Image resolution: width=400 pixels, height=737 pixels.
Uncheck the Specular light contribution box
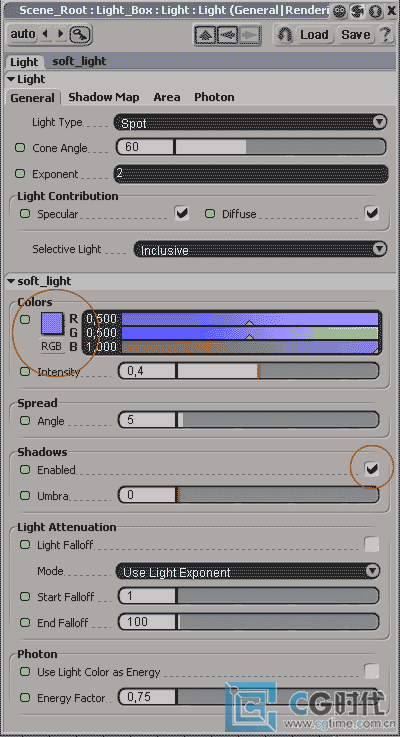(181, 213)
